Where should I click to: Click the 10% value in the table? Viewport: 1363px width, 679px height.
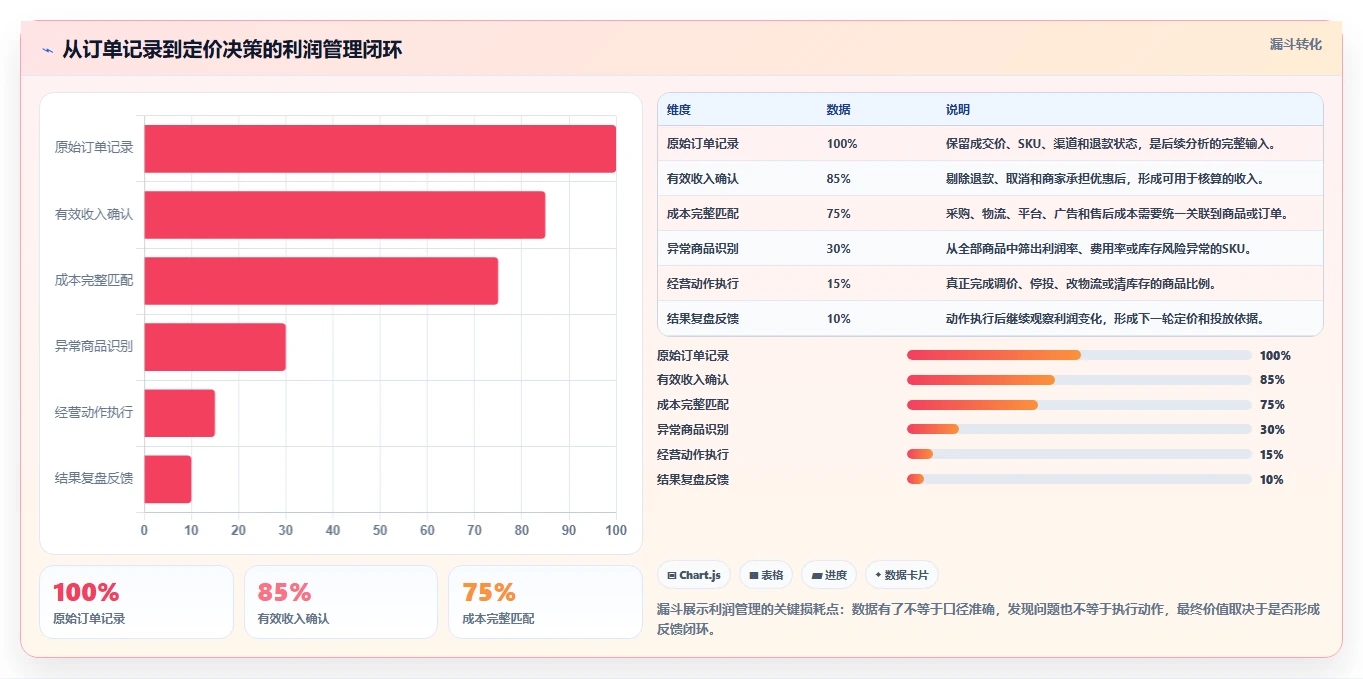point(839,319)
